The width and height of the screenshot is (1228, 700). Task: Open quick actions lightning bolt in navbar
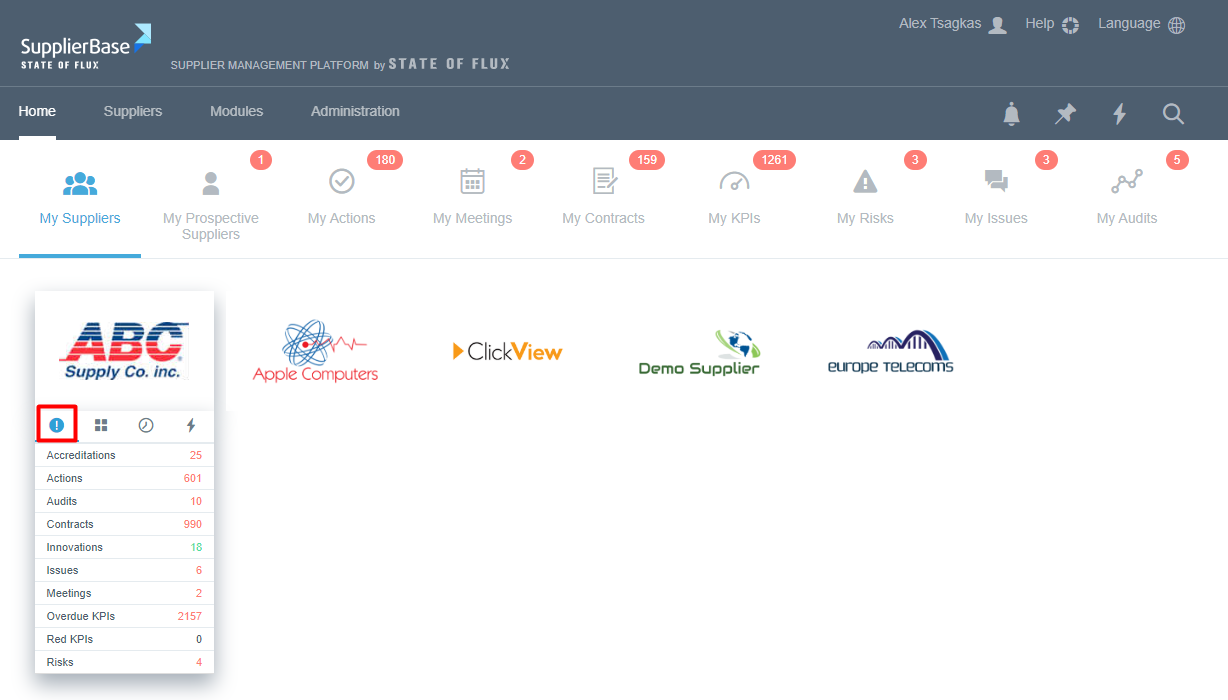click(1120, 114)
